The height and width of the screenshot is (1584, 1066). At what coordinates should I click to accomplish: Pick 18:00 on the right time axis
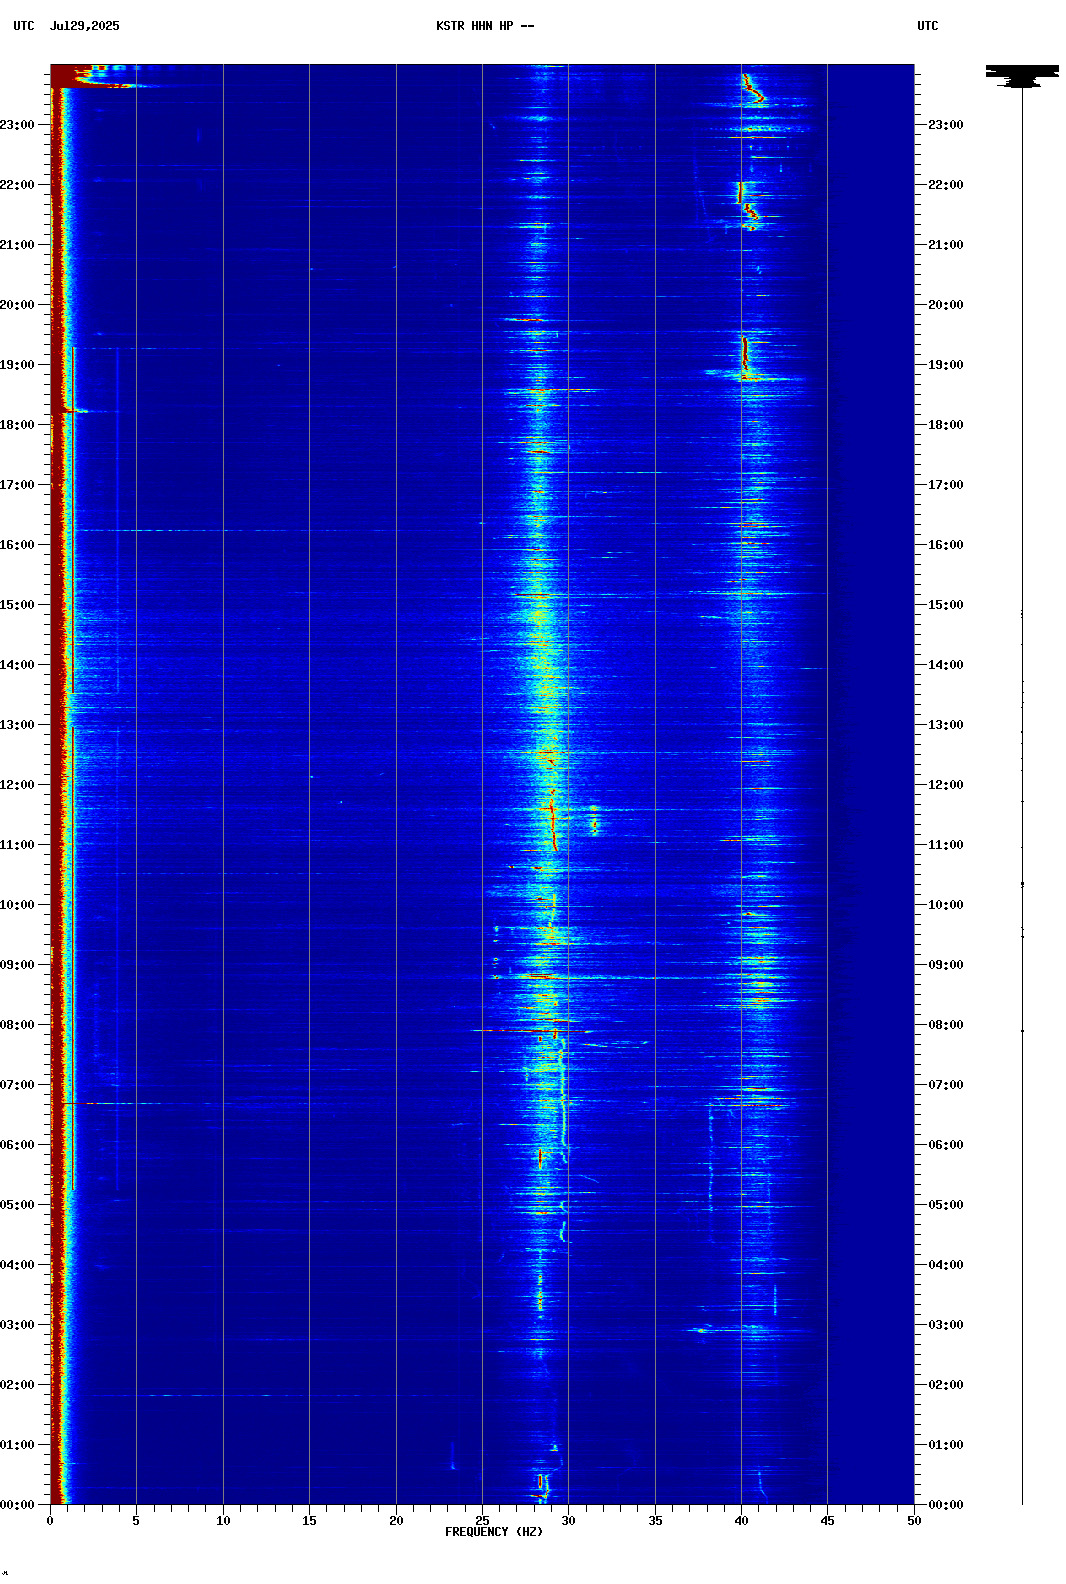click(x=946, y=425)
